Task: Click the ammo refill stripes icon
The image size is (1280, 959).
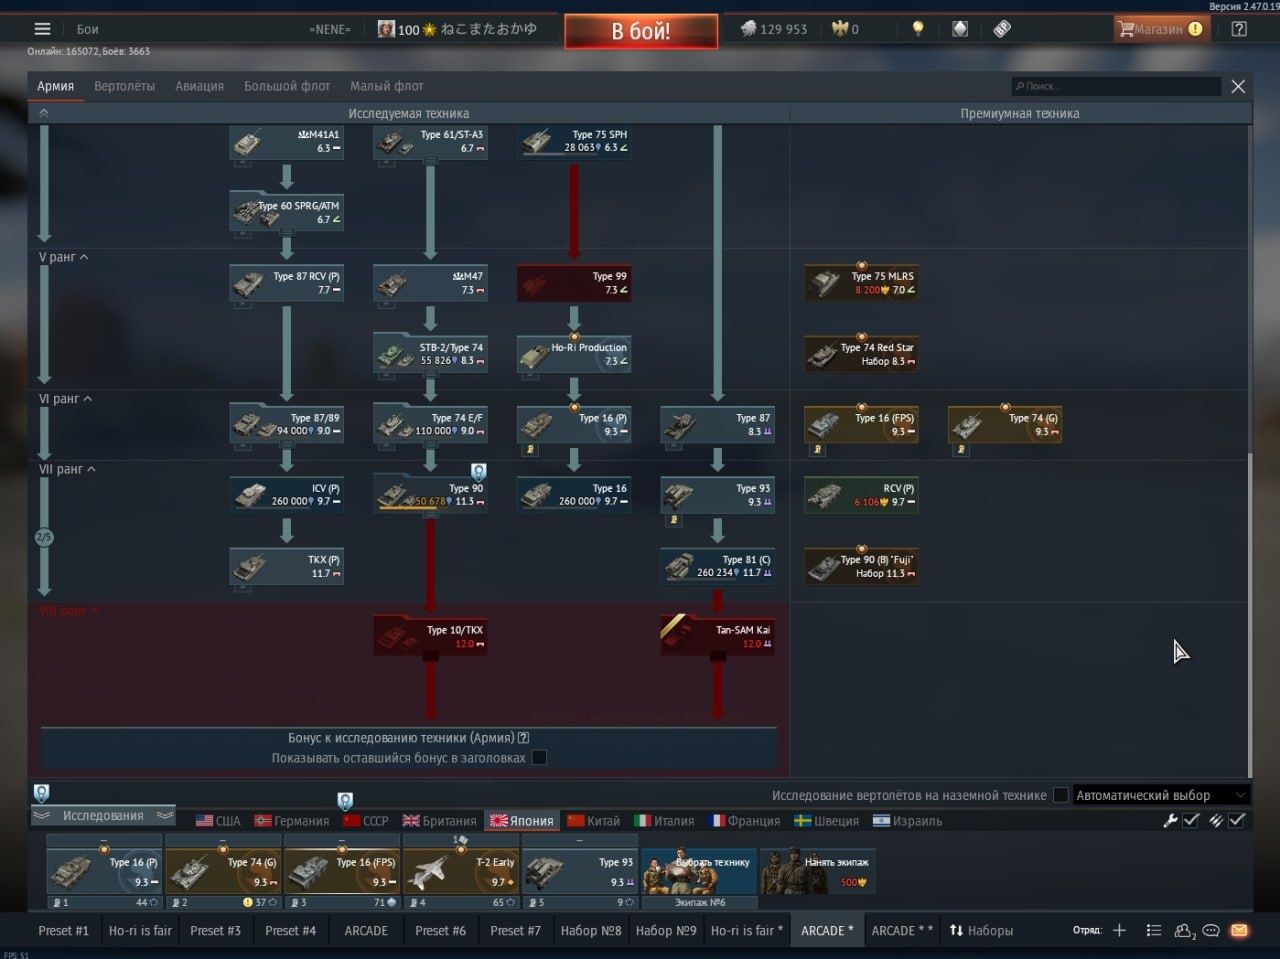Action: point(1215,820)
